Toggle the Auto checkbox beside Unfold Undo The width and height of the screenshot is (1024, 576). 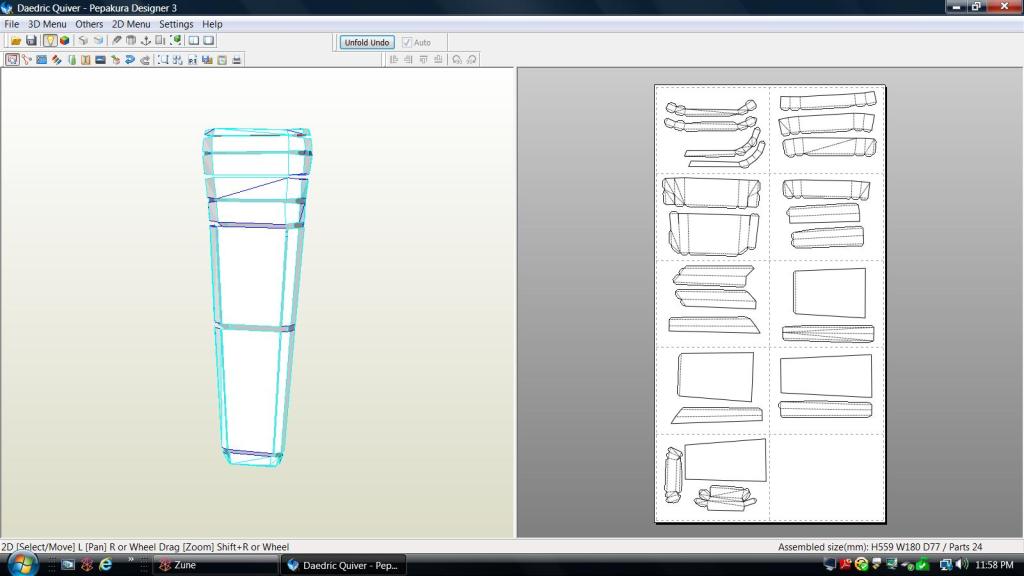[x=407, y=43]
